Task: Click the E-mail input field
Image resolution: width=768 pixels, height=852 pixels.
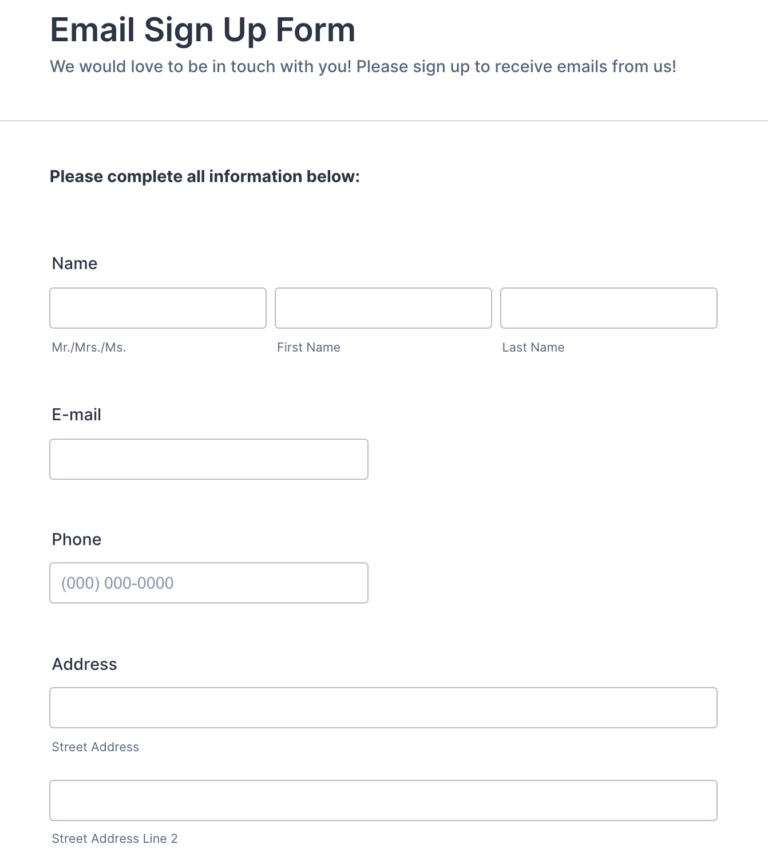Action: (208, 458)
